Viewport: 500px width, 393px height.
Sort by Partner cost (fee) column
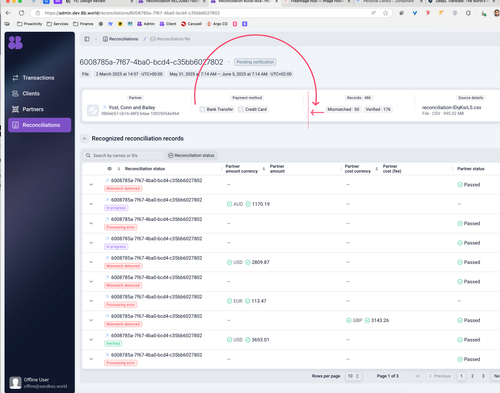pyautogui.click(x=392, y=169)
